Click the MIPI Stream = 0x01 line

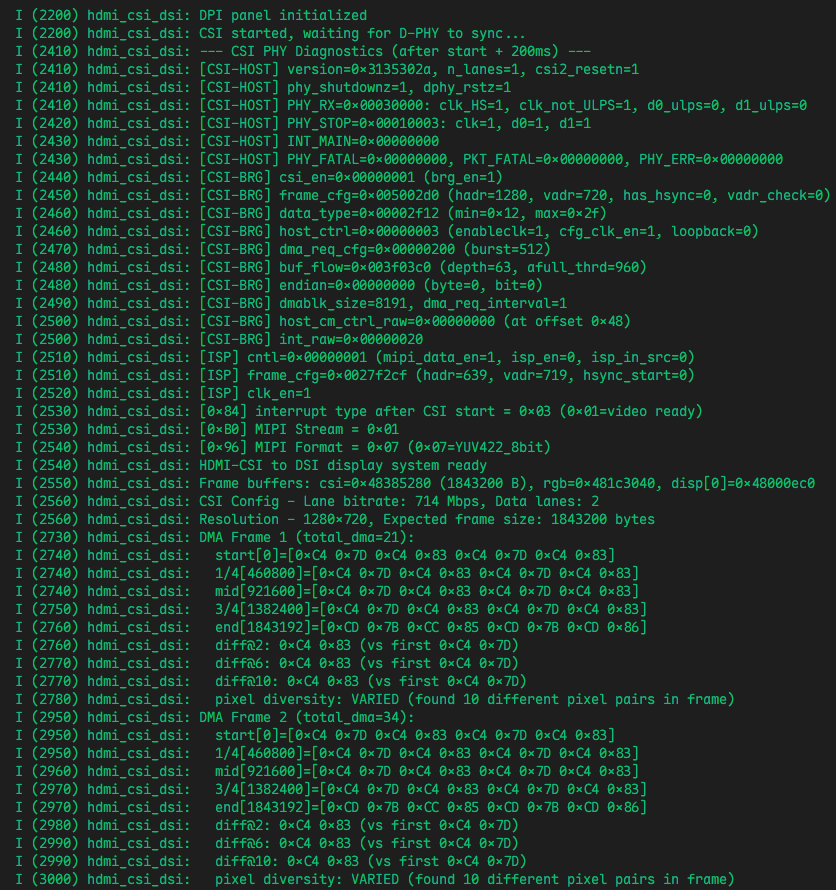pyautogui.click(x=207, y=430)
